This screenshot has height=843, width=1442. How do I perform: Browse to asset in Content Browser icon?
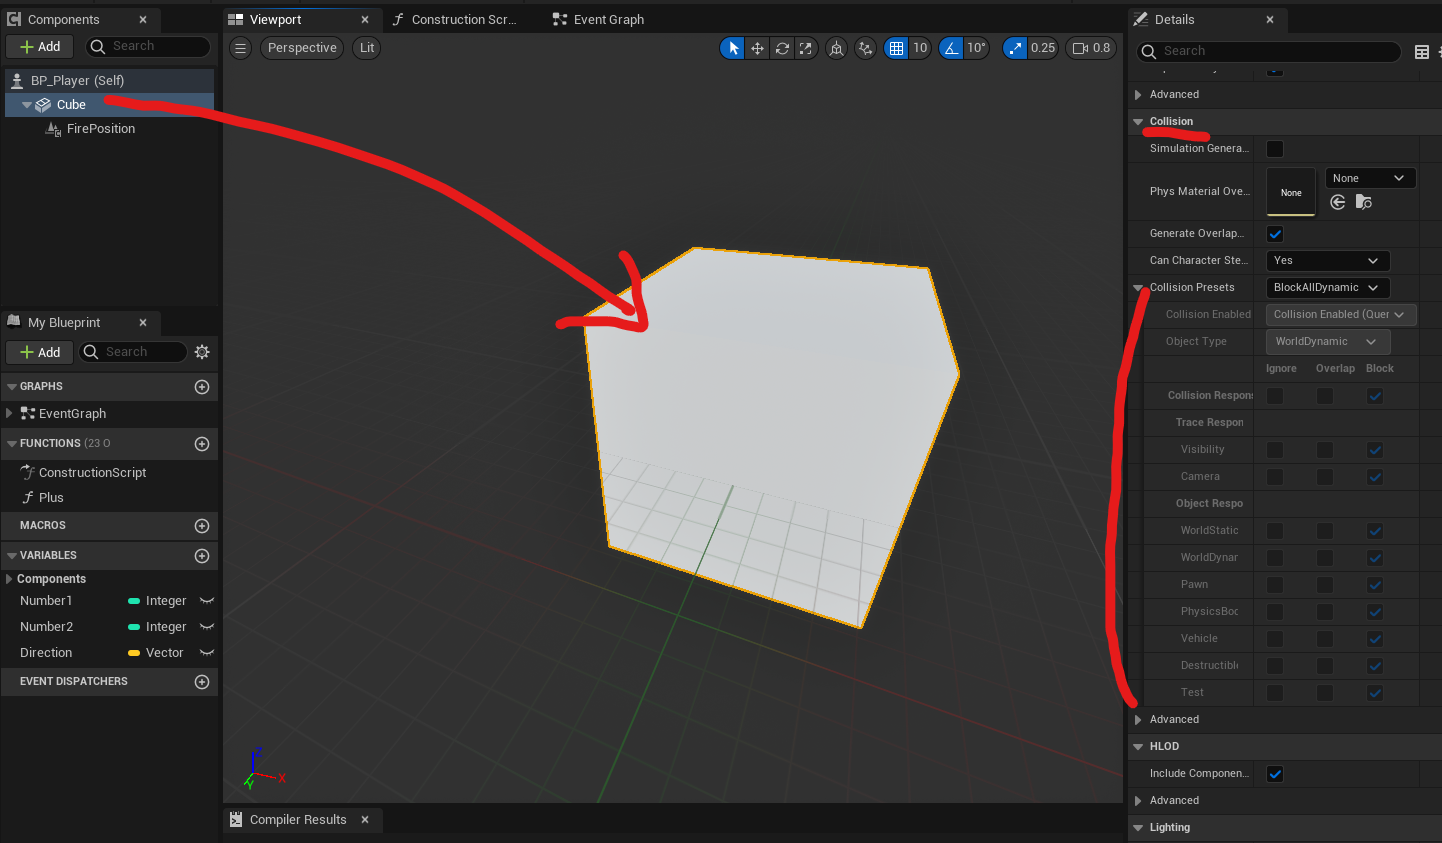click(x=1364, y=203)
